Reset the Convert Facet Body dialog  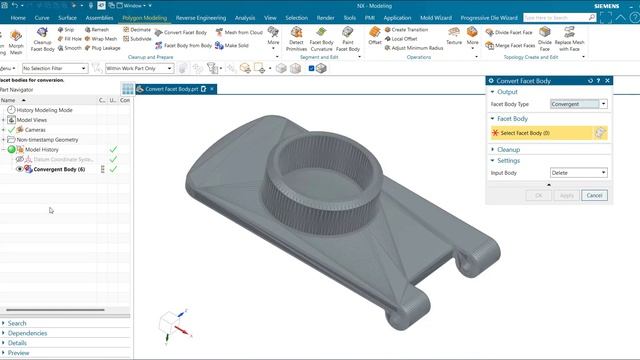590,81
